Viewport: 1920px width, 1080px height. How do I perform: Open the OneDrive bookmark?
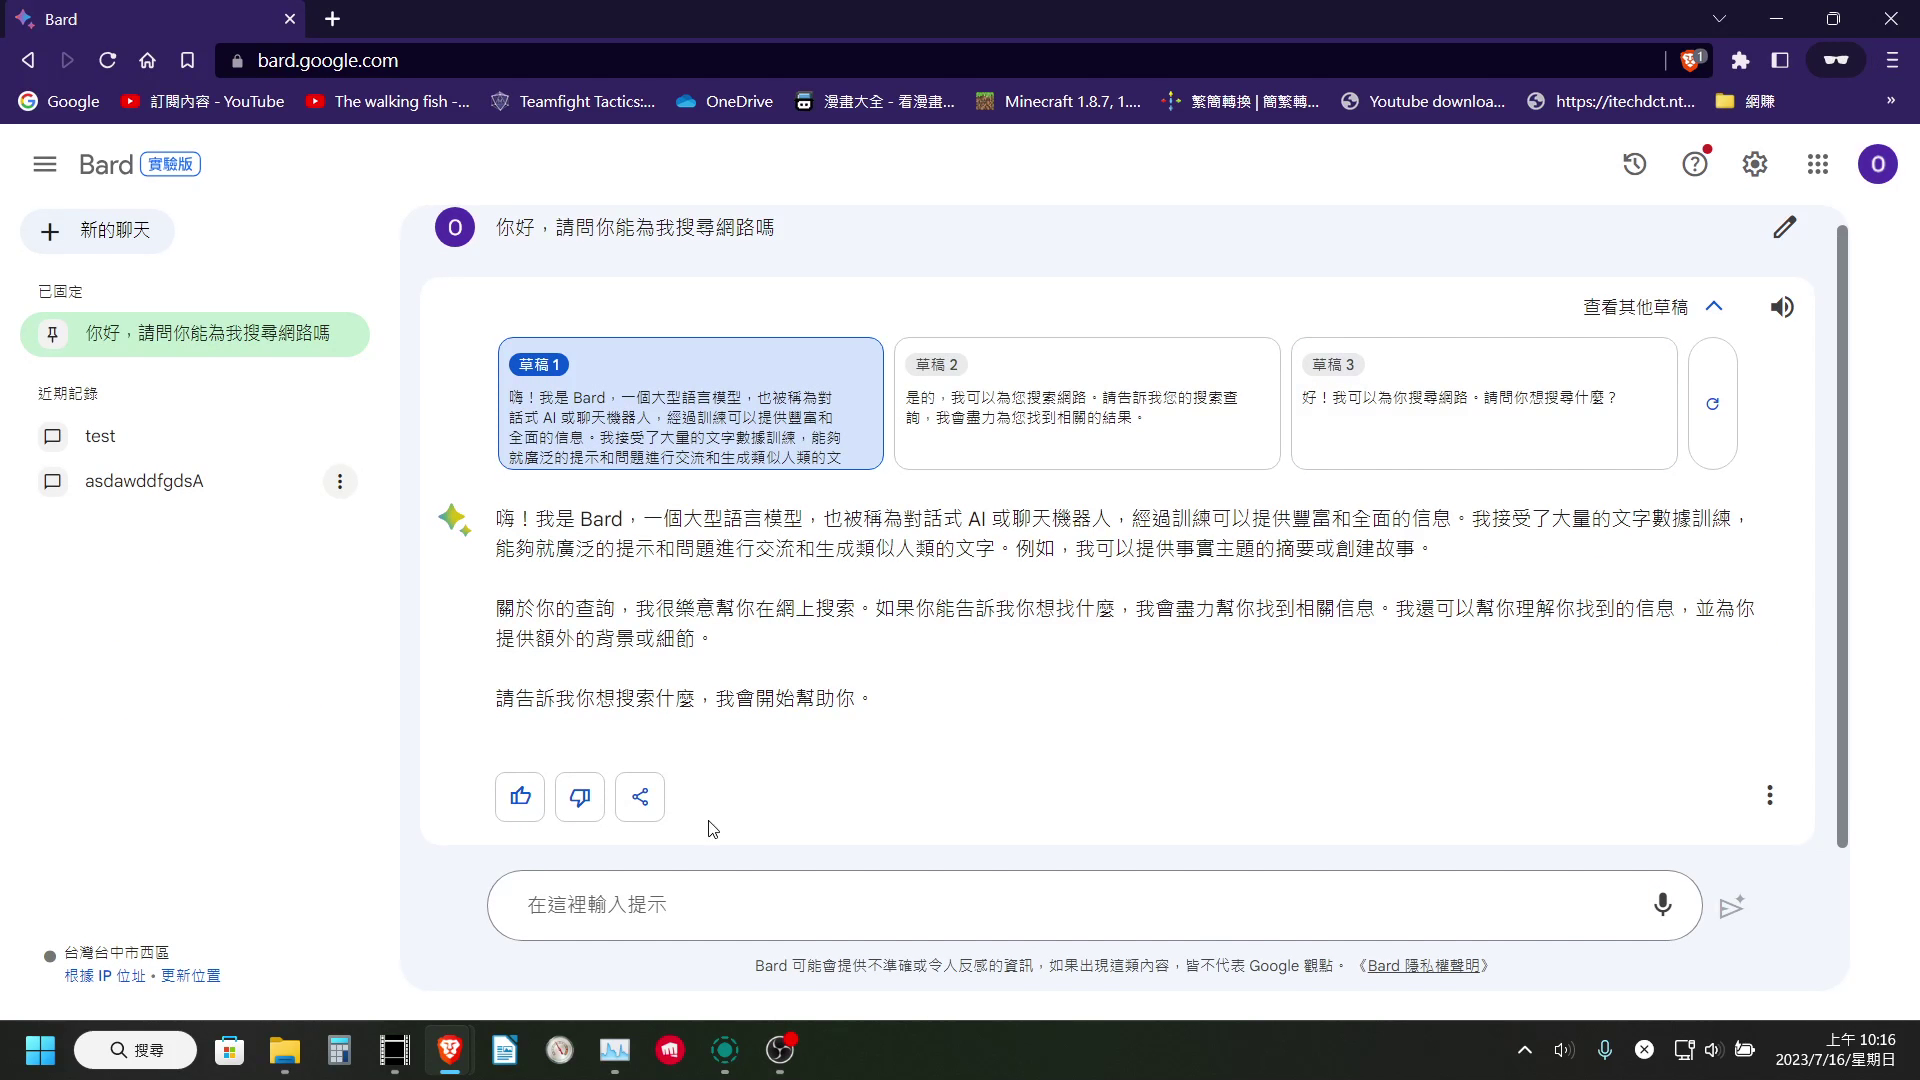pos(725,101)
